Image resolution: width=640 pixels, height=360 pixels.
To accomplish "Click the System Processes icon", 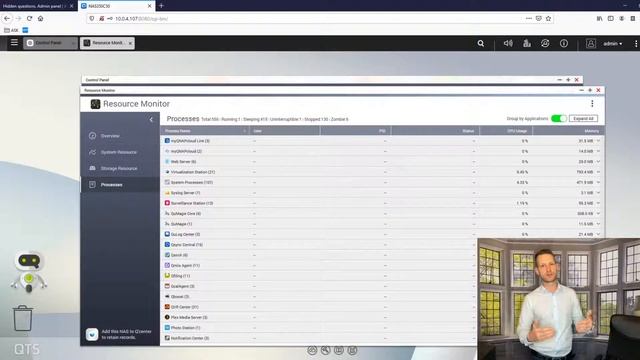I will (x=167, y=182).
